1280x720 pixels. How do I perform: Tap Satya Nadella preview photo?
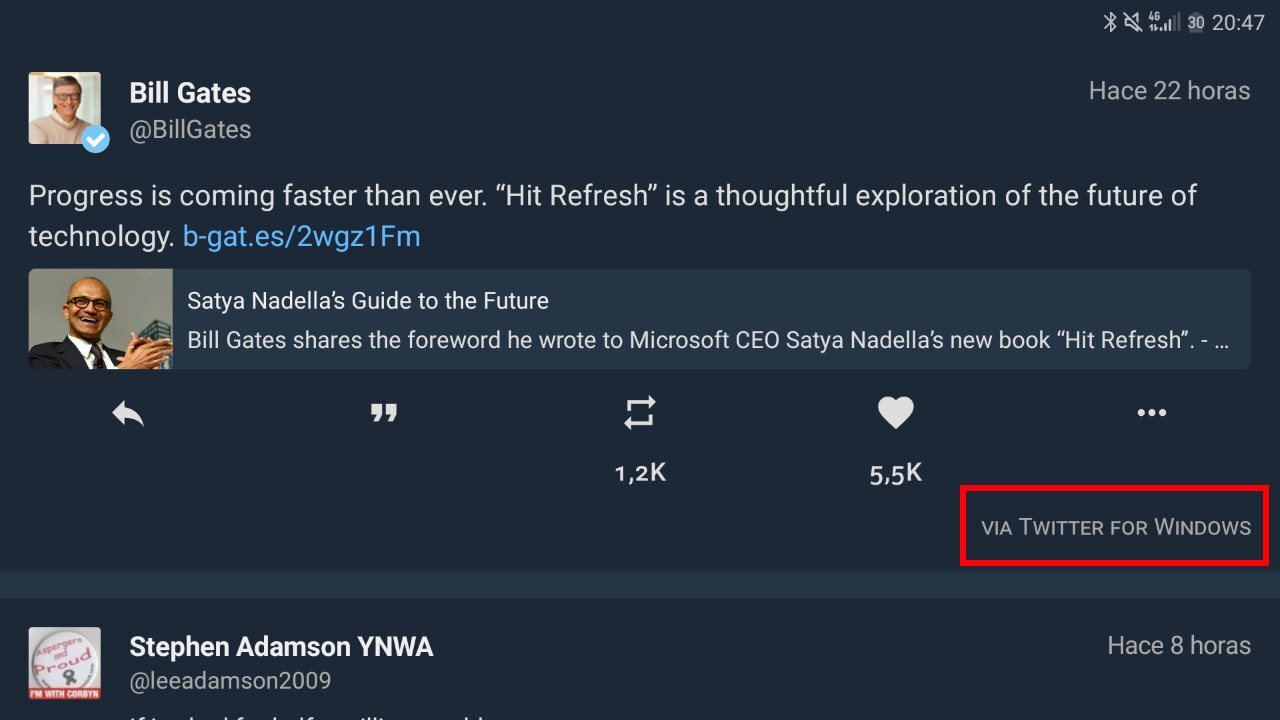point(100,319)
